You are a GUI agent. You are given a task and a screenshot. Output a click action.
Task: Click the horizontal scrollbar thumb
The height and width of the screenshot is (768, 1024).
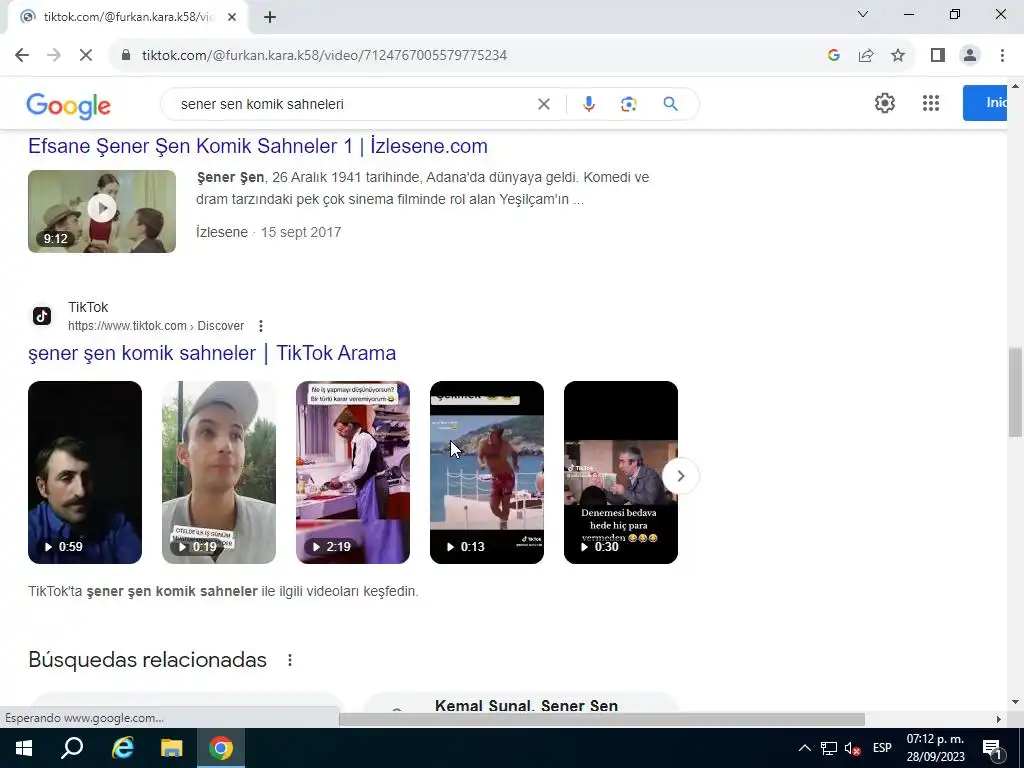601,719
